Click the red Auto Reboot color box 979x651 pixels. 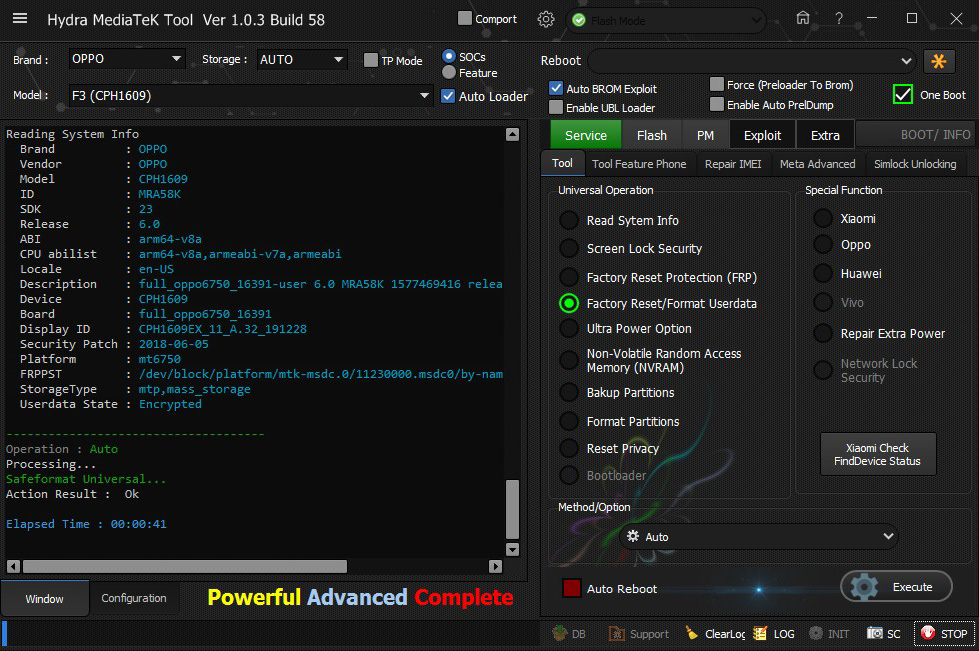coord(571,588)
